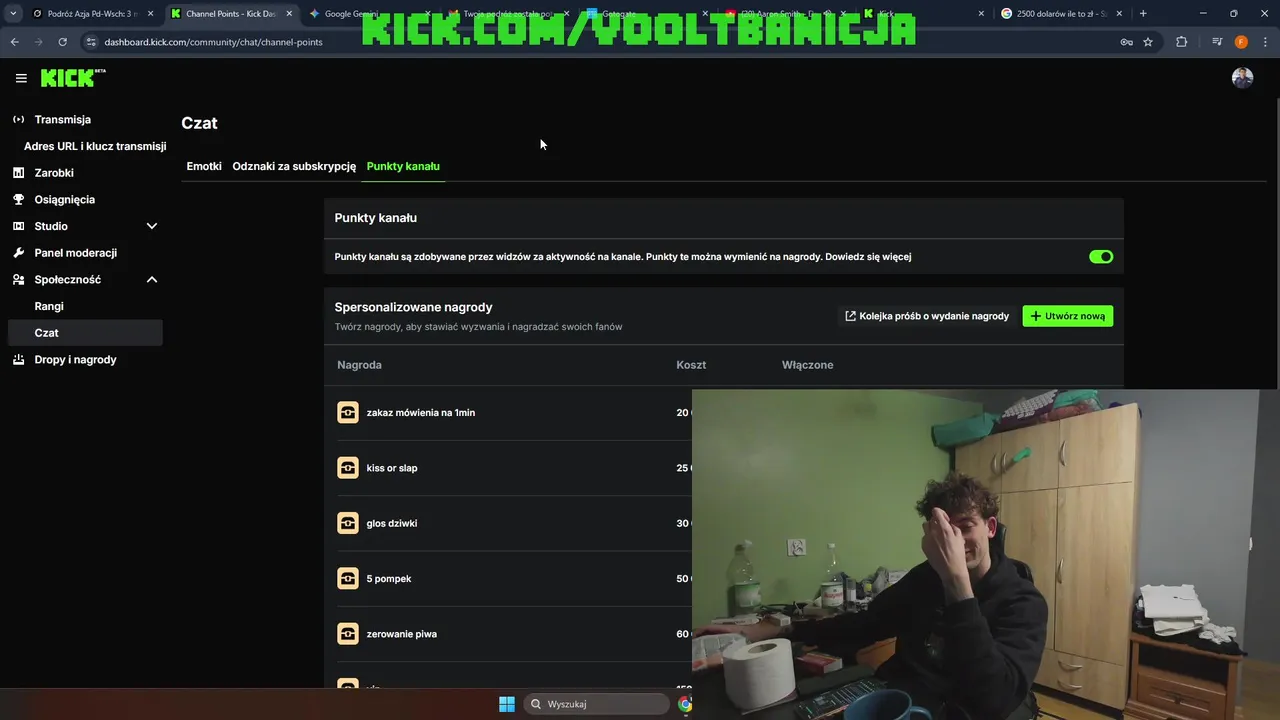Open Dropy i nagrody in the sidebar

click(x=75, y=359)
